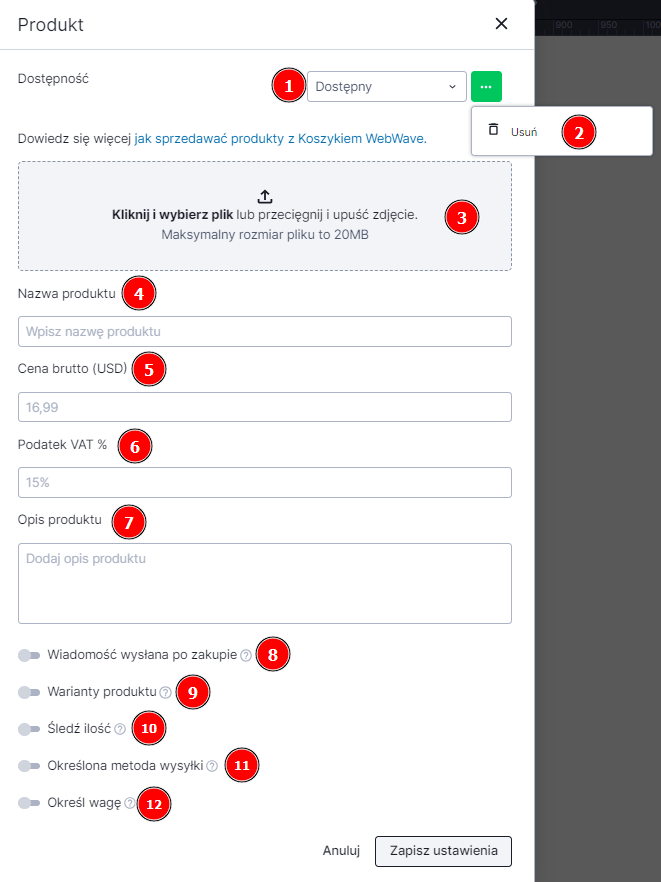Enable the Śledź ilość toggle
Screen dimensions: 661x882
tap(30, 729)
